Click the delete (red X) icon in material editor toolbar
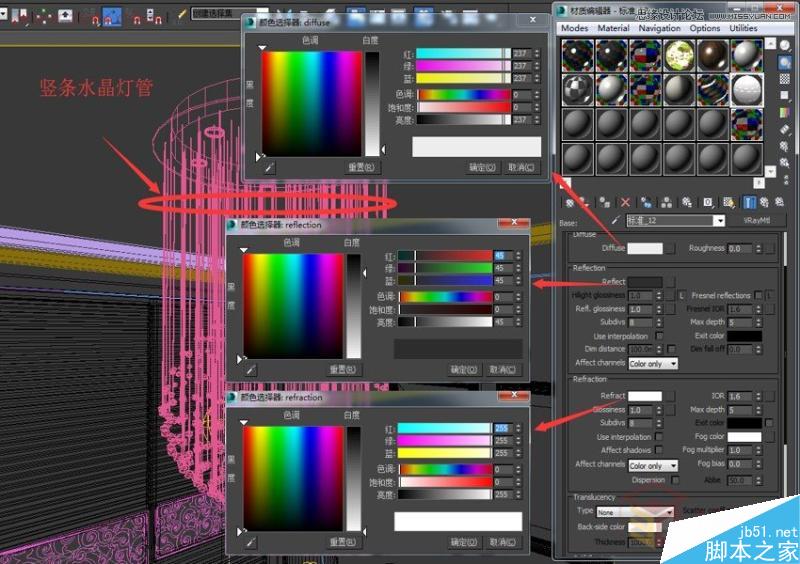Viewport: 800px width, 564px height. pyautogui.click(x=626, y=203)
